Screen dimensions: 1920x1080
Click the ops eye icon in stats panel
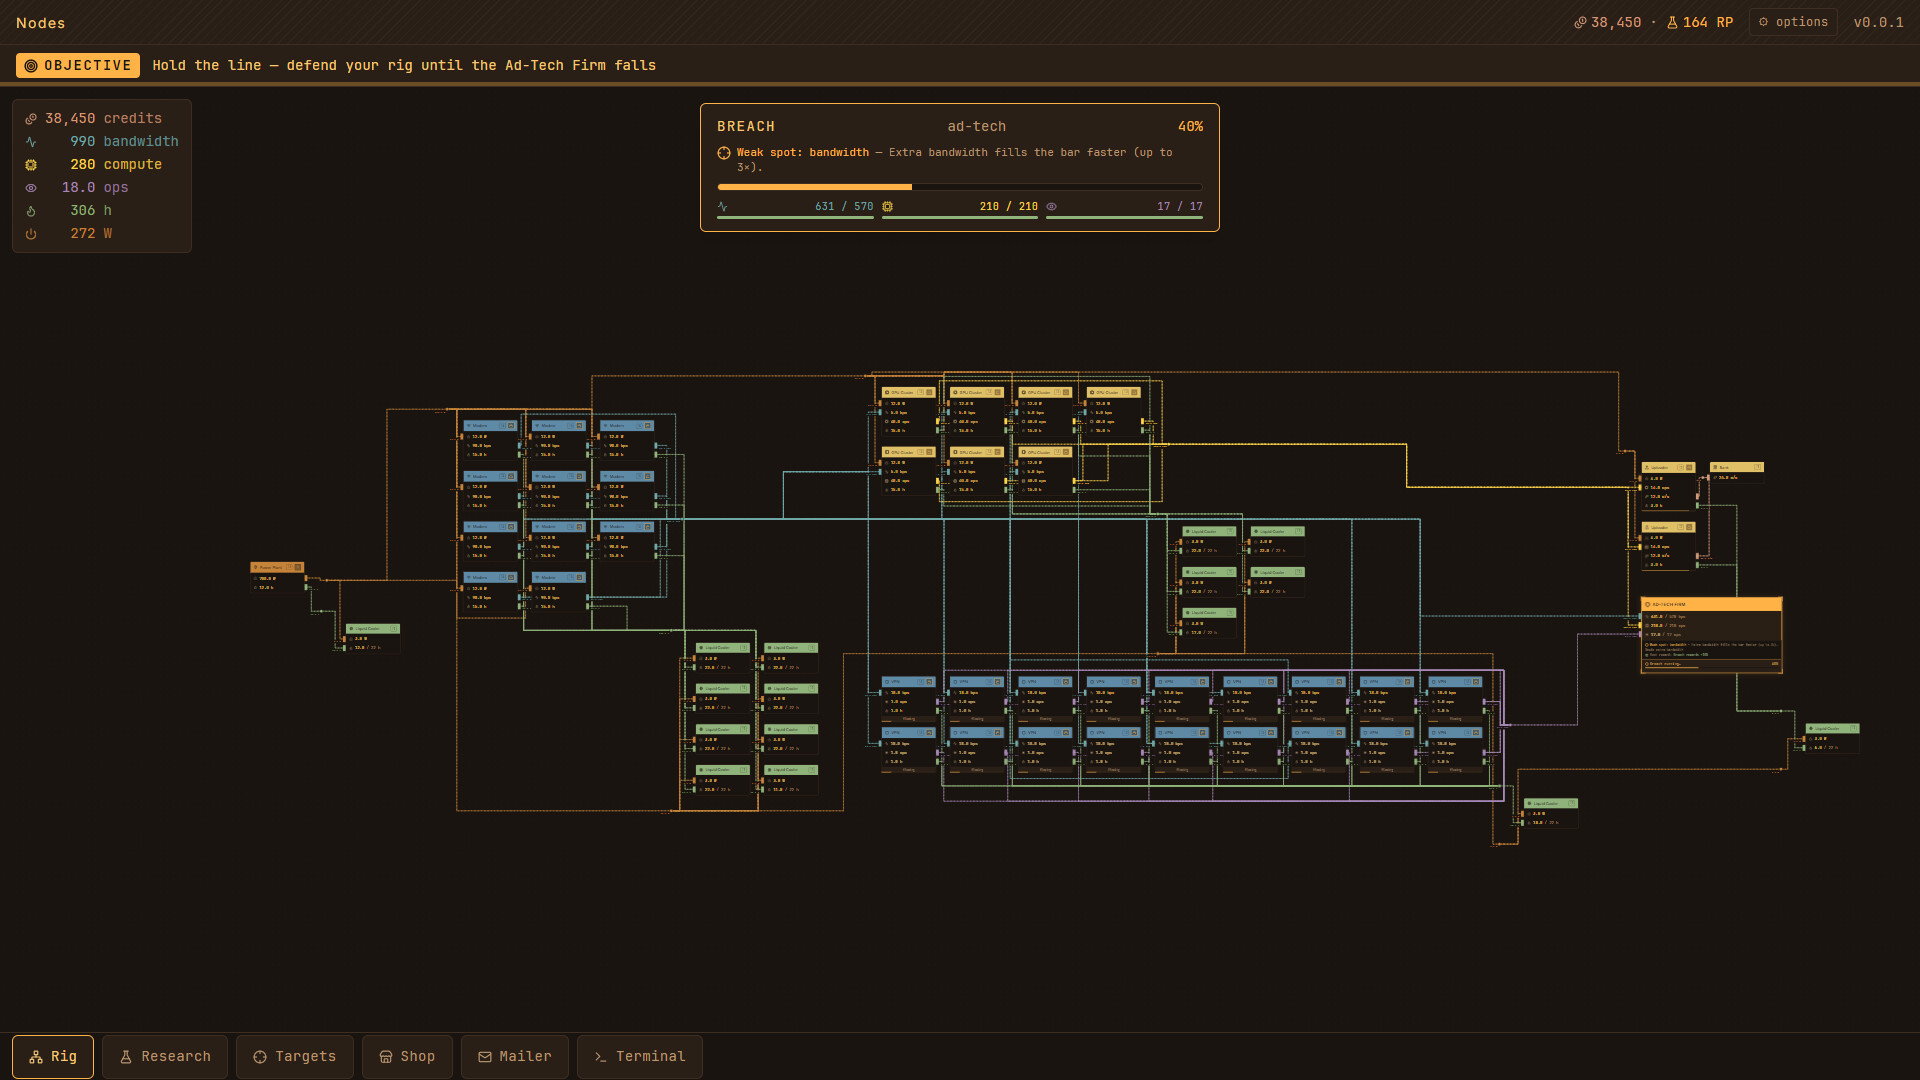[x=31, y=188]
